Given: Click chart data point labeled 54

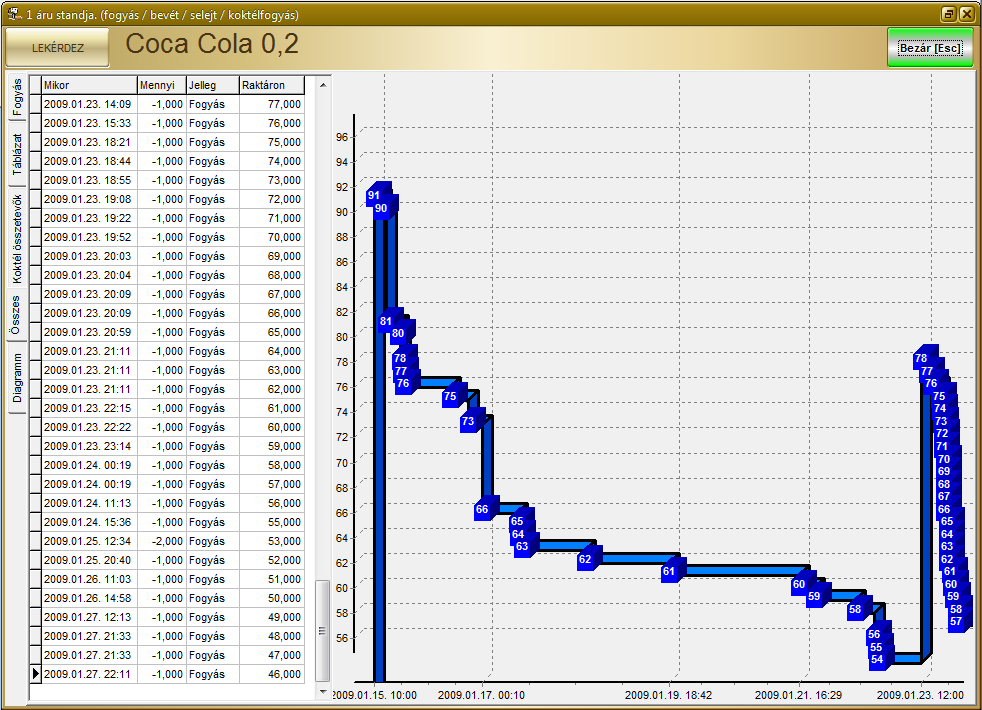Looking at the screenshot, I should tap(877, 660).
